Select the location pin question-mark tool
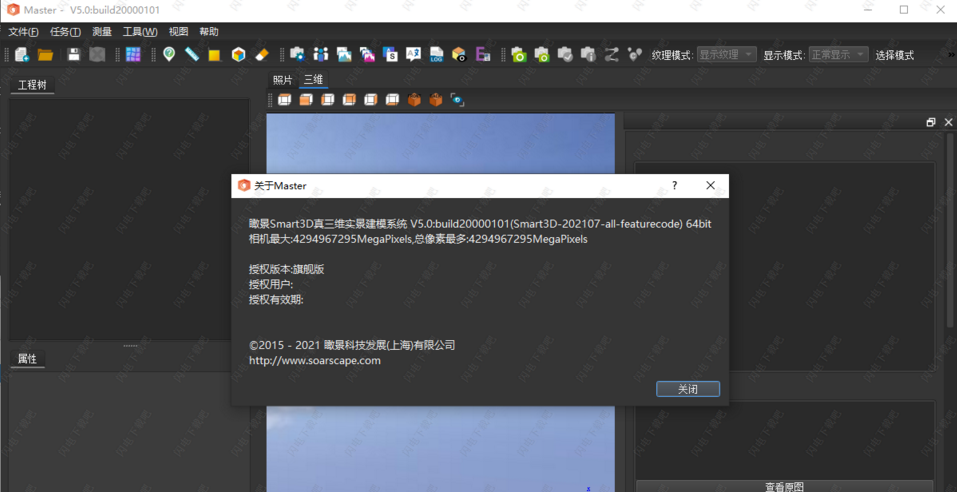Screen dimensions: 957x492 [x=169, y=55]
